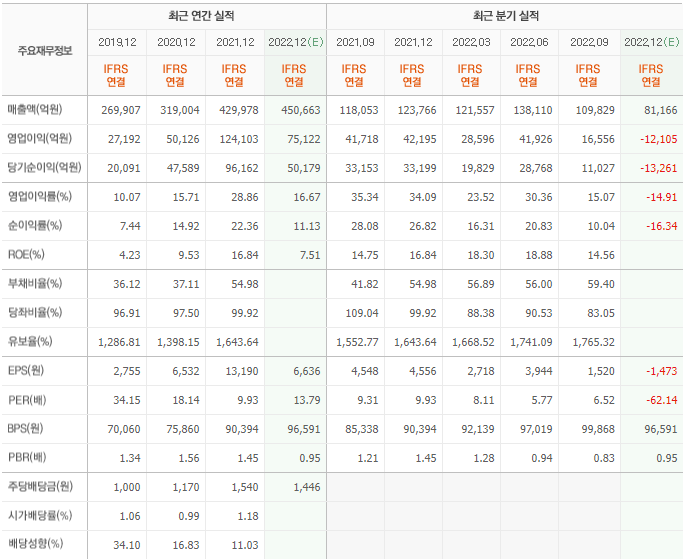Click dividend yield value 1.18
Image resolution: width=688 pixels, height=559 pixels.
[x=248, y=516]
